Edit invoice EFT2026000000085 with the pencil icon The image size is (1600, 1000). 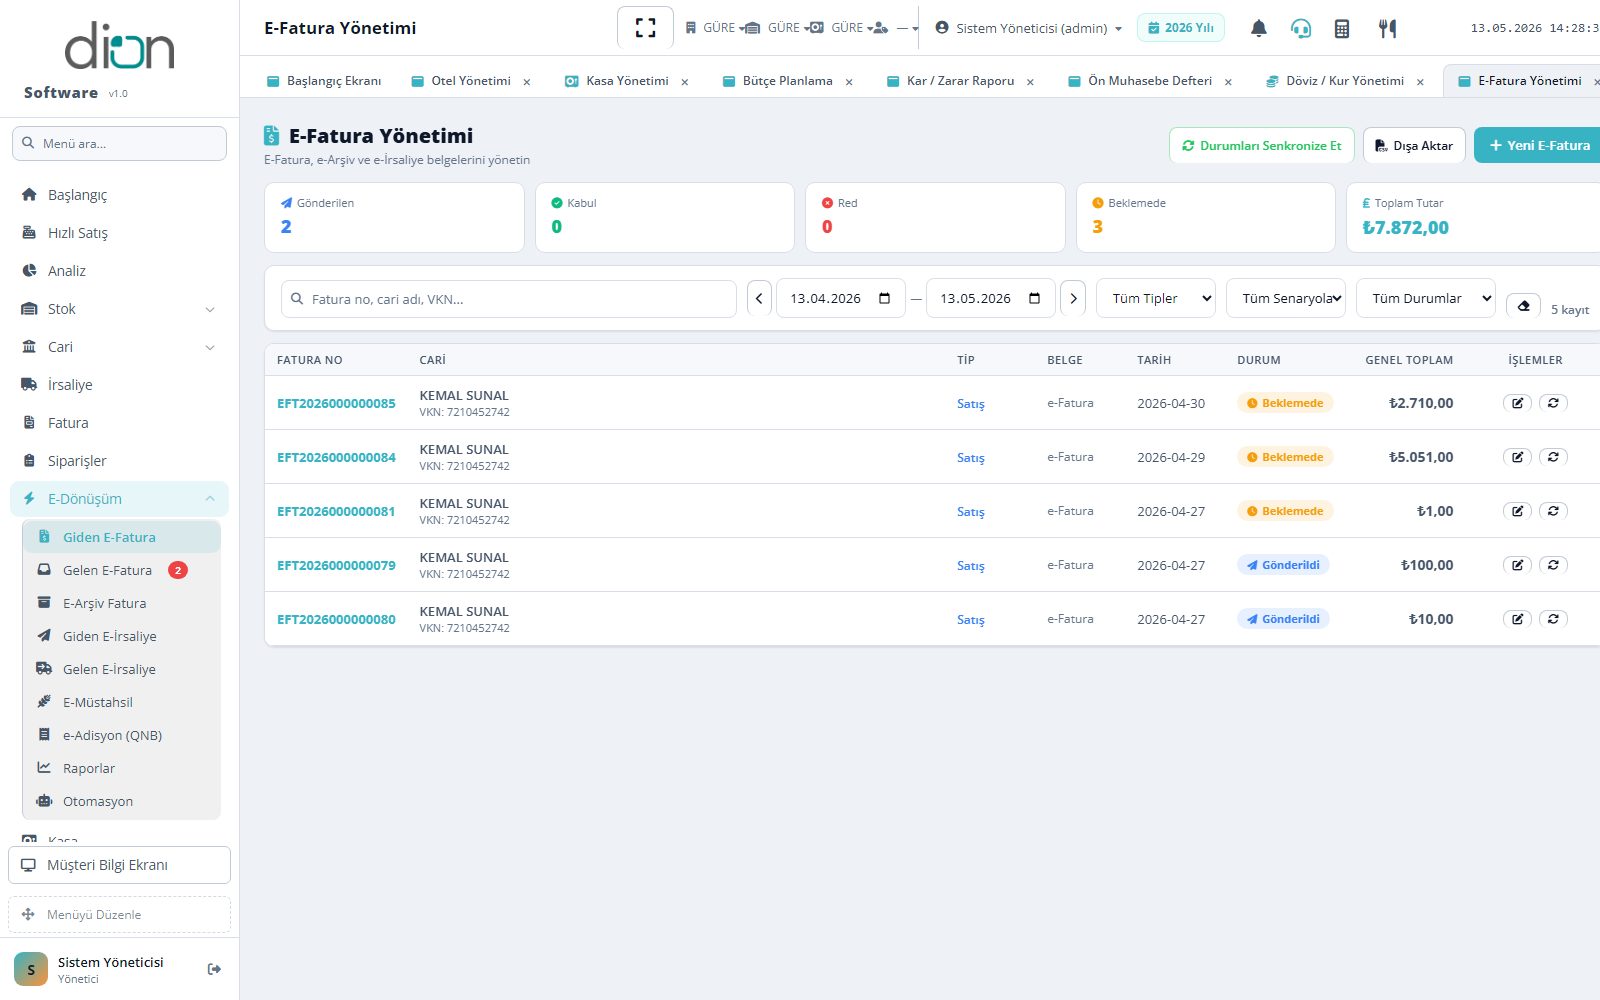tap(1517, 403)
